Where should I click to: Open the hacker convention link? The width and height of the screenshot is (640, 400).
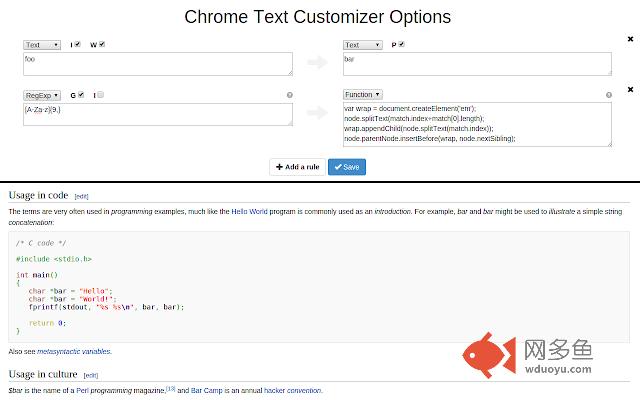tap(293, 391)
